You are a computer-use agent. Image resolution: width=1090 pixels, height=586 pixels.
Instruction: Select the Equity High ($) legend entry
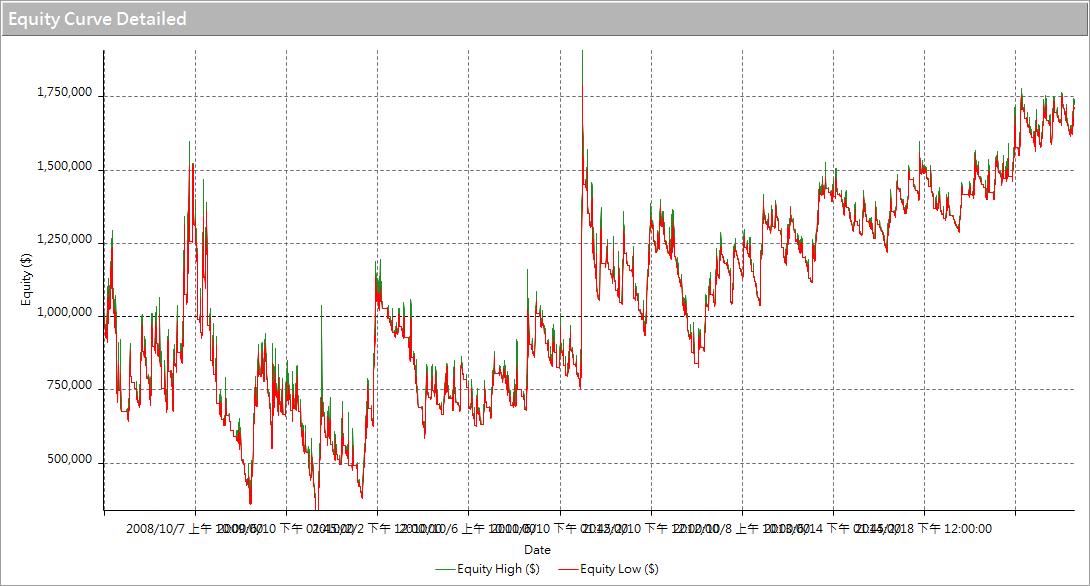click(488, 569)
